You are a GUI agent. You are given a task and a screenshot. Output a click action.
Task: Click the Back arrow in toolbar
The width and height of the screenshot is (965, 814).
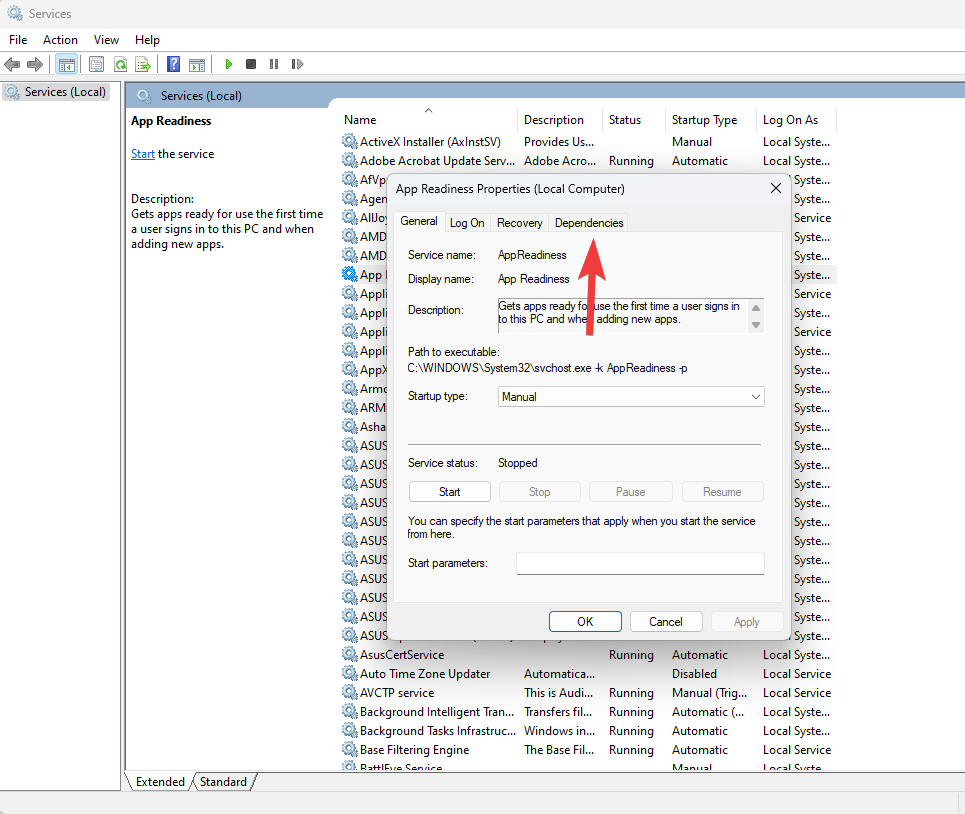(x=12, y=64)
